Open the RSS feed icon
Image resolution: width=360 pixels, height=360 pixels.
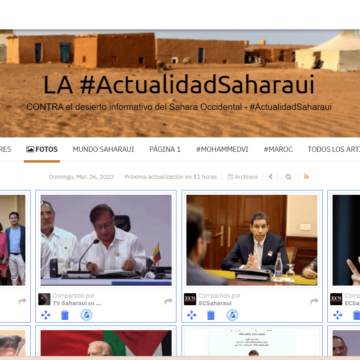306,177
